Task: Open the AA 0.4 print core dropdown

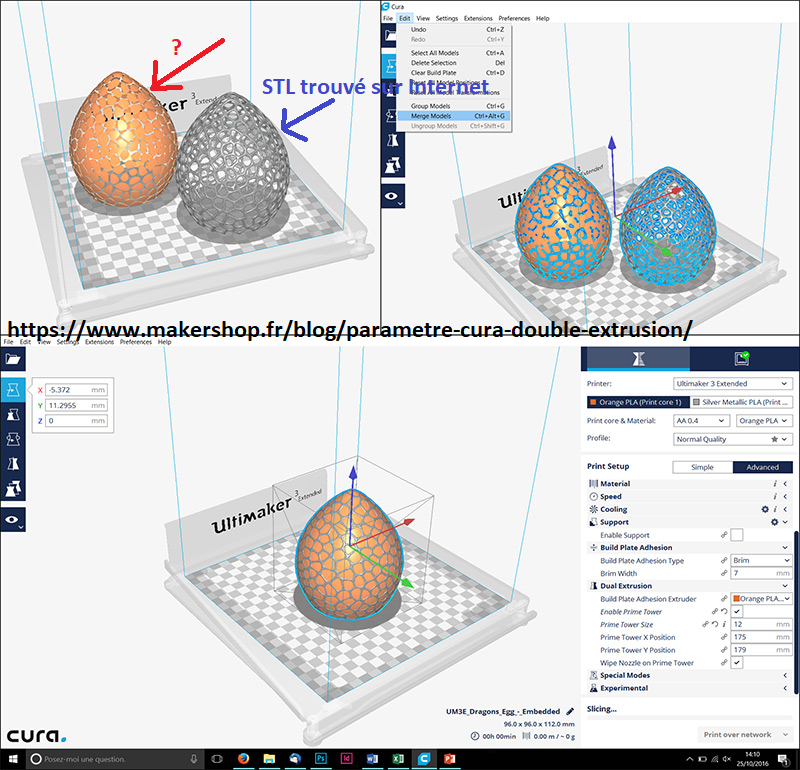Action: click(x=700, y=420)
